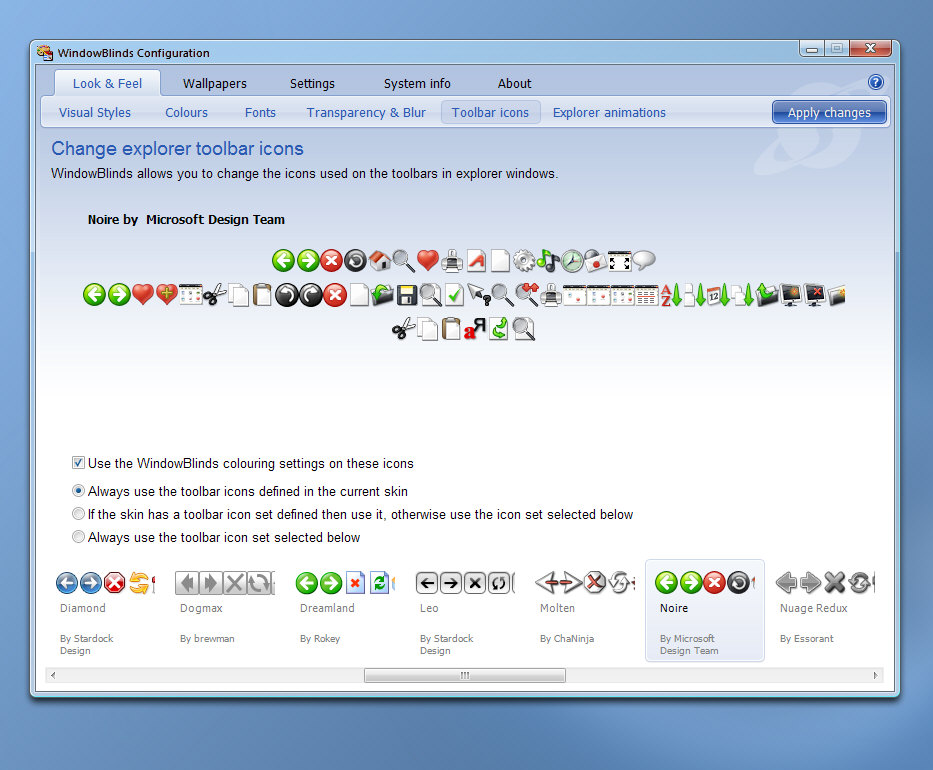Click the floppy disk save icon

point(407,295)
